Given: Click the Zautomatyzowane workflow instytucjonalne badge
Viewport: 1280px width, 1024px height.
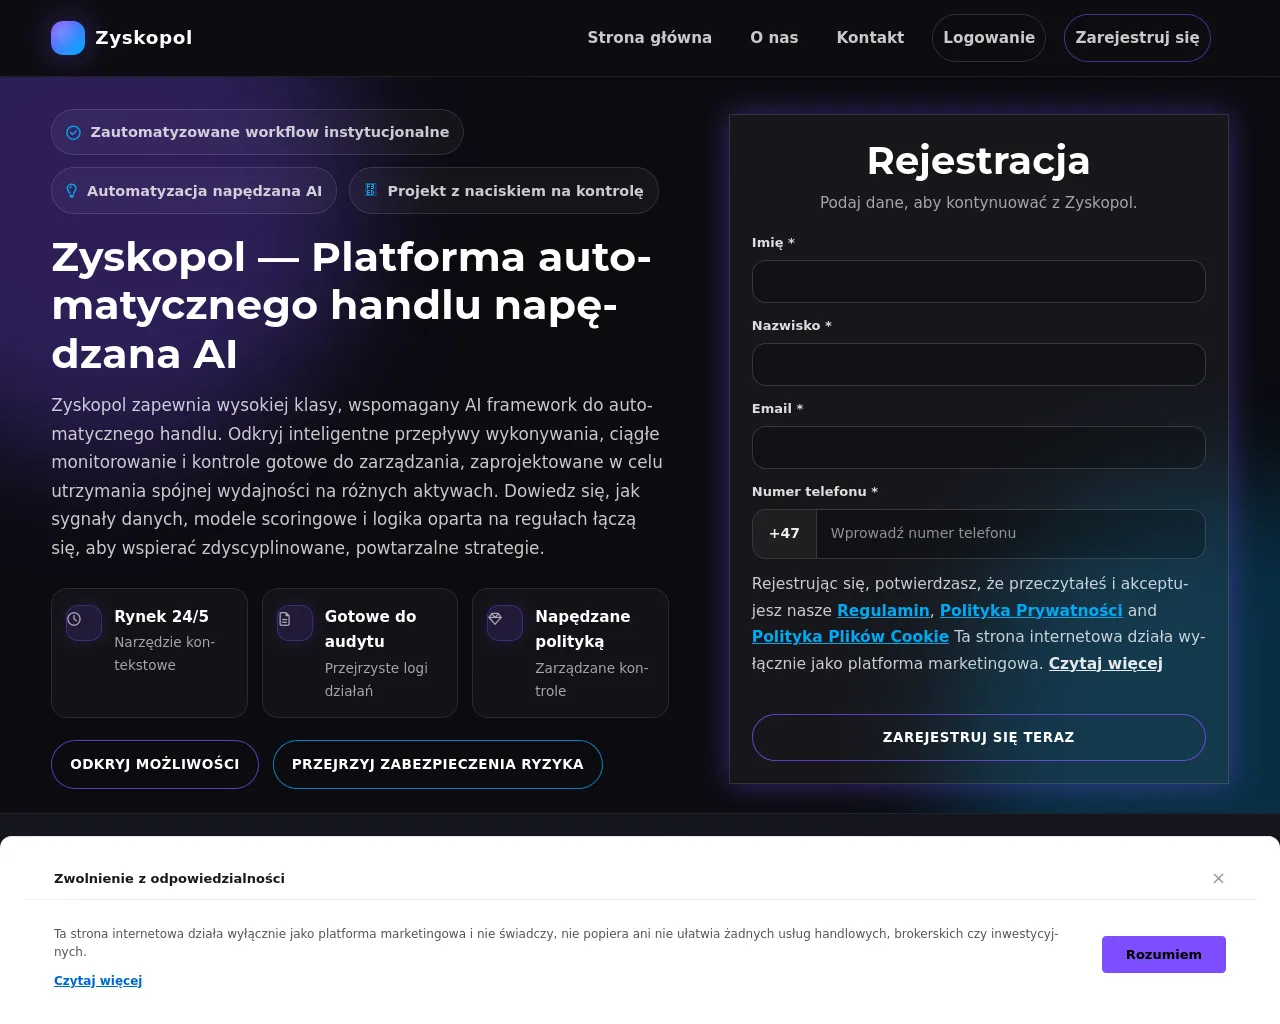Looking at the screenshot, I should 257,132.
